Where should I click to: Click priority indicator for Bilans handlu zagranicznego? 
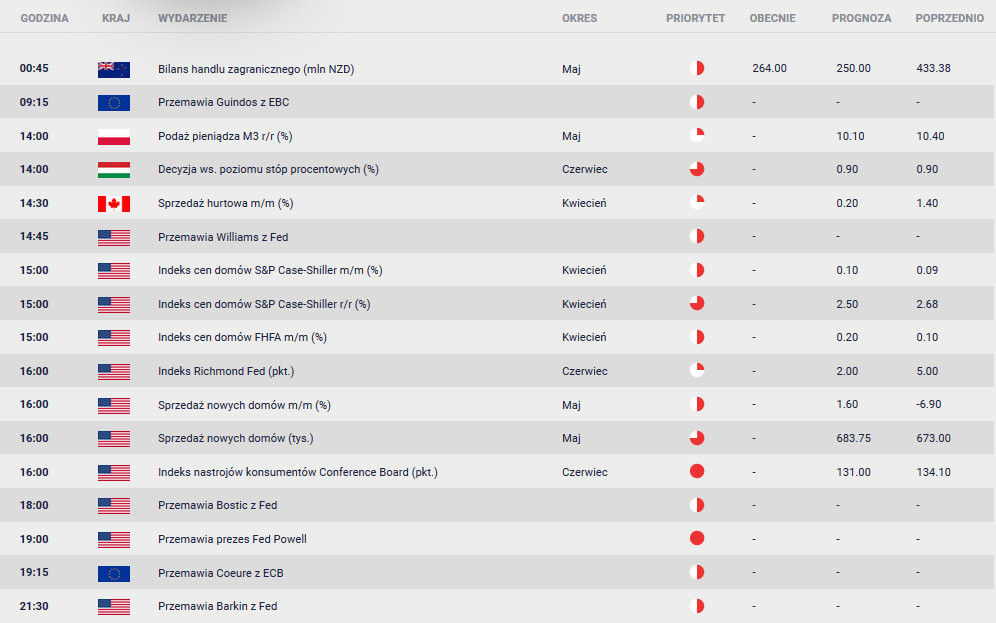[x=697, y=68]
